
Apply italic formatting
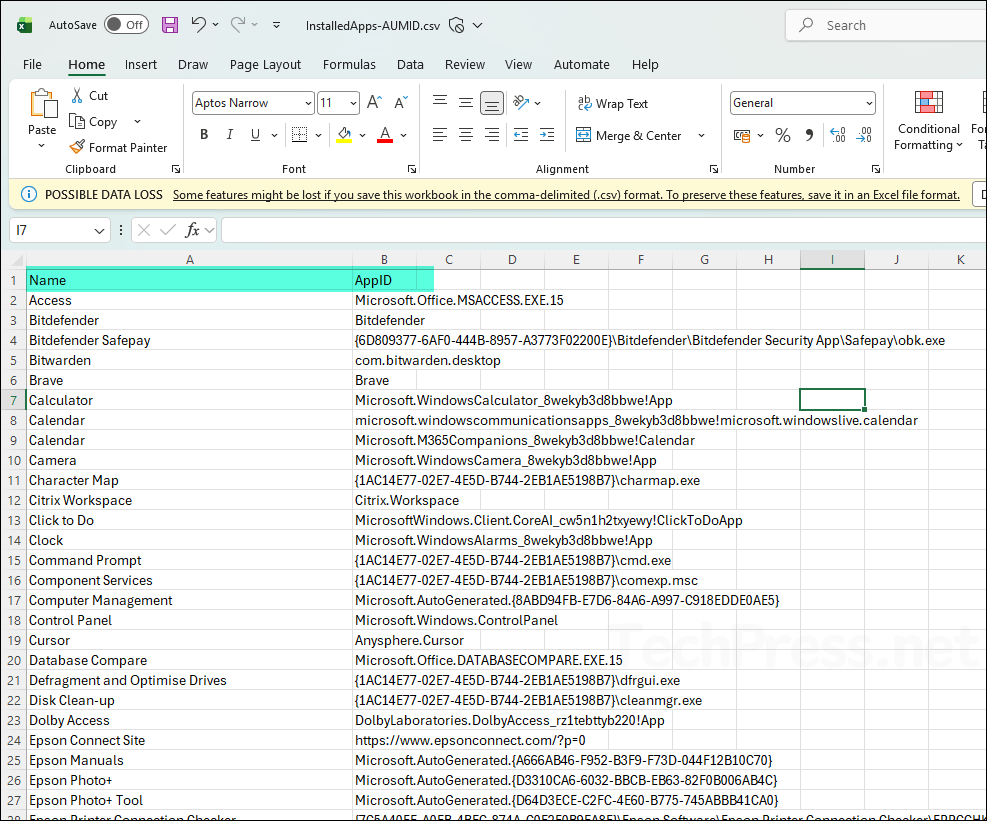tap(228, 133)
